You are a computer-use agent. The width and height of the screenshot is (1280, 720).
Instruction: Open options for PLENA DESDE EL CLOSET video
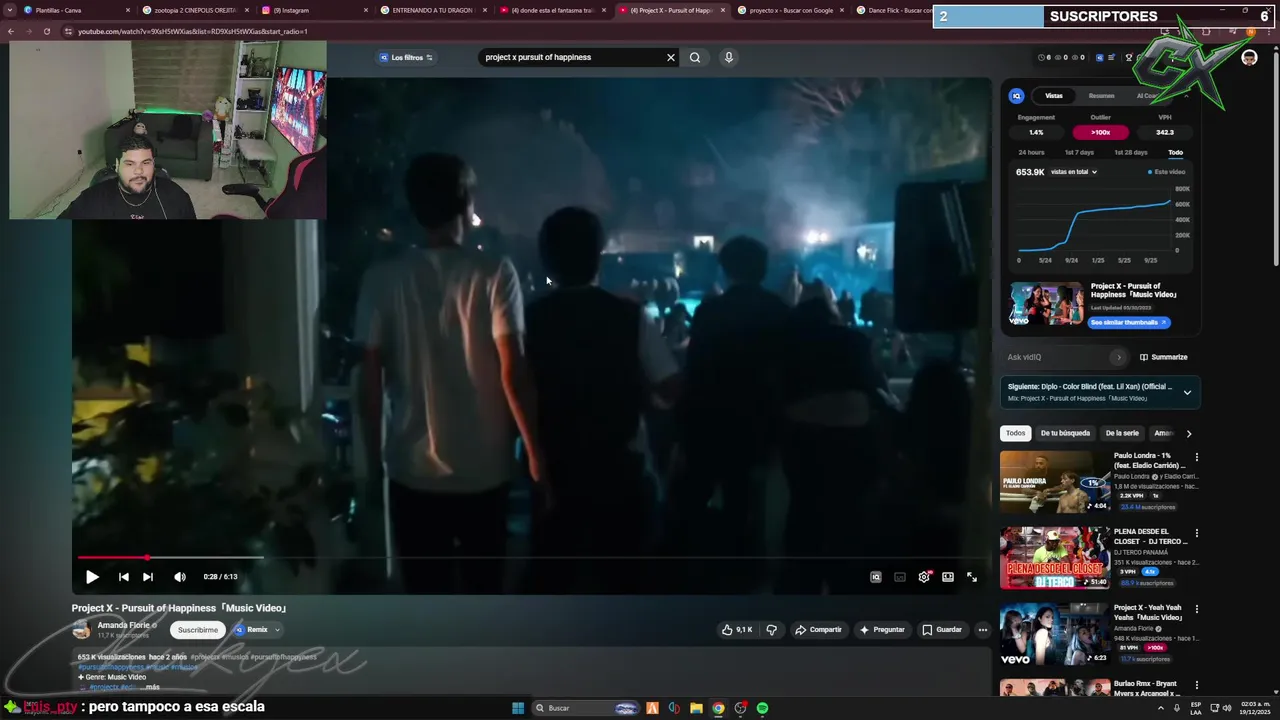[x=1196, y=533]
